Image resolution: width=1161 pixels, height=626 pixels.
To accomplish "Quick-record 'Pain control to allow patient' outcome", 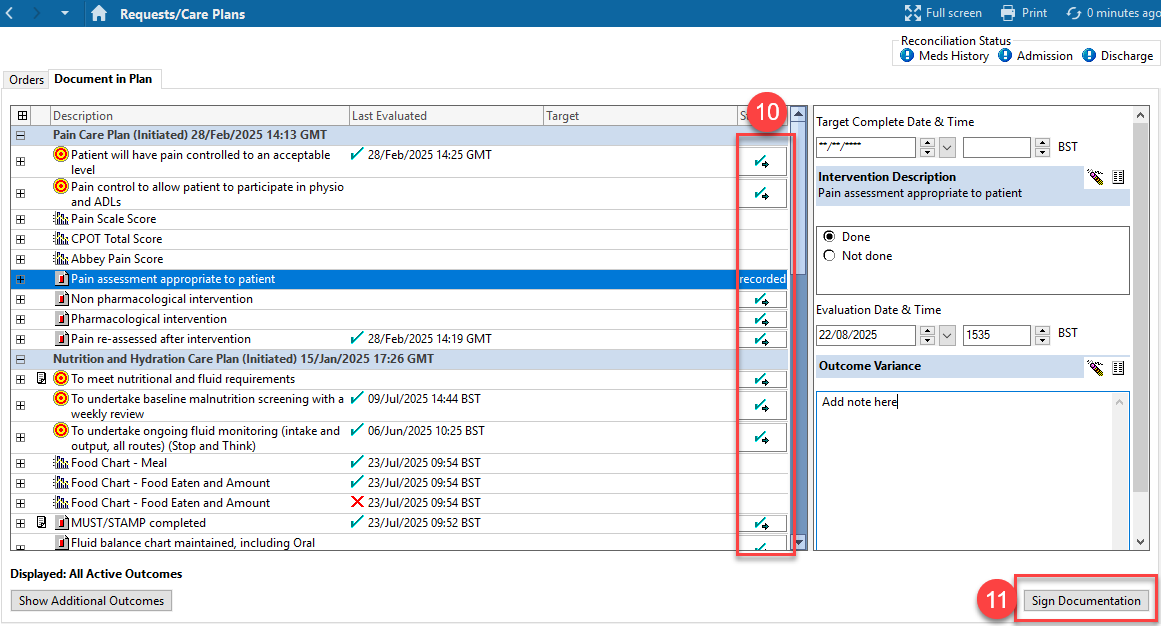I will (762, 193).
